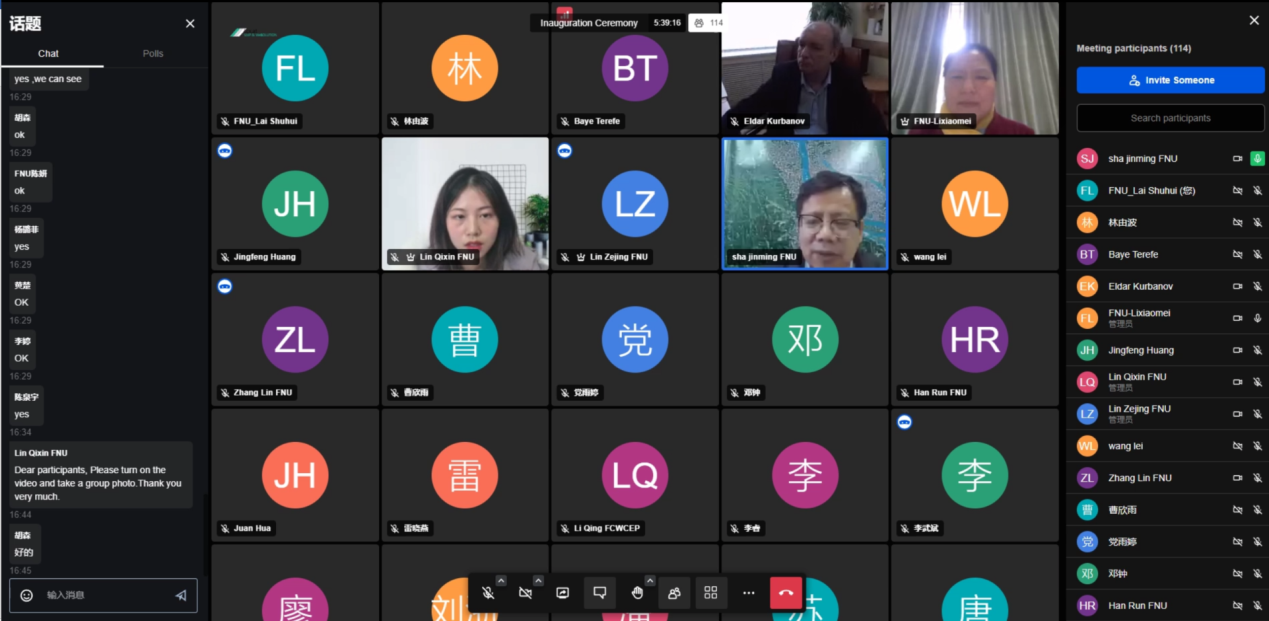This screenshot has width=1269, height=621.
Task: Toggle camera for Eldar Kurbanov
Action: pyautogui.click(x=1237, y=286)
